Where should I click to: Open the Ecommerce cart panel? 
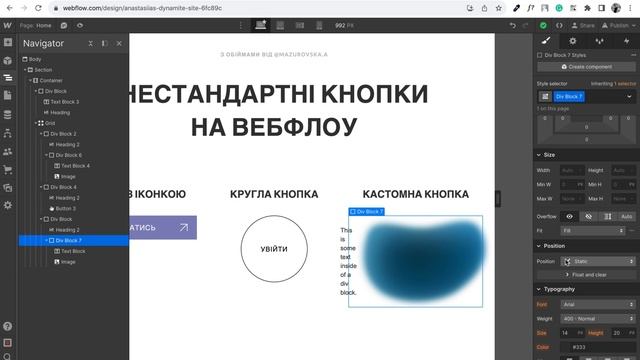click(x=8, y=169)
